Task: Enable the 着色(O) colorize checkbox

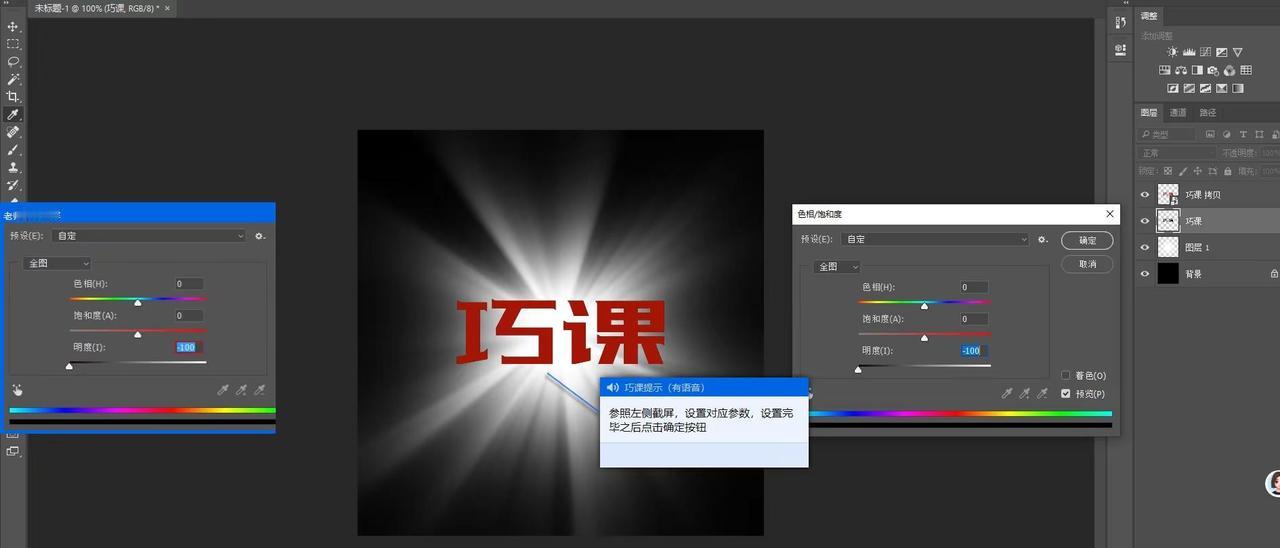Action: 1066,376
